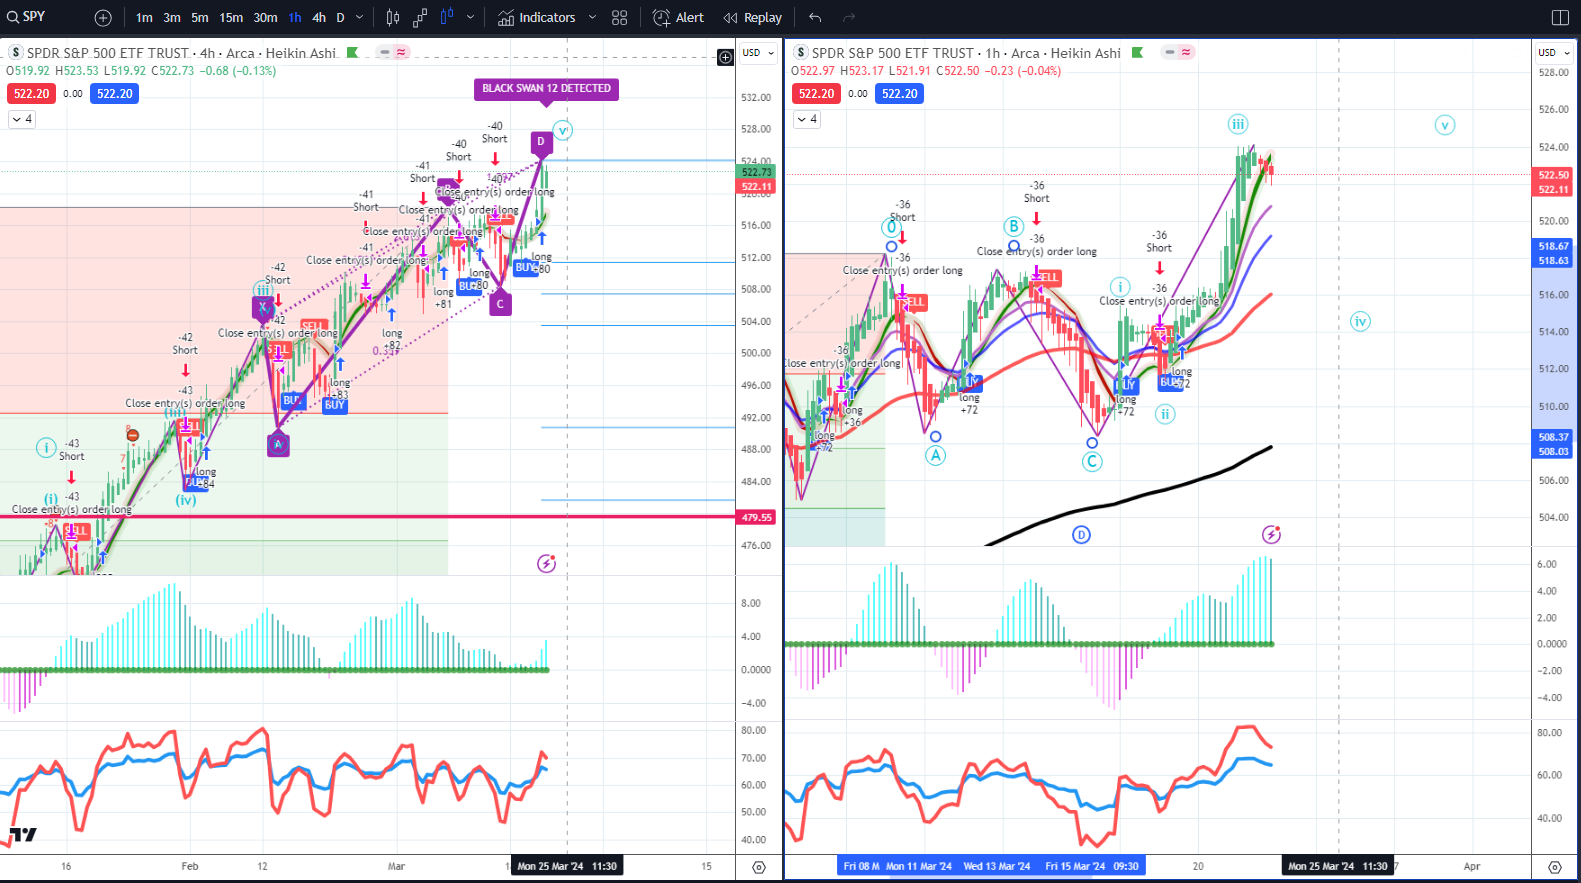This screenshot has width=1581, height=883.
Task: Choose the step line chart style icon
Action: [420, 18]
